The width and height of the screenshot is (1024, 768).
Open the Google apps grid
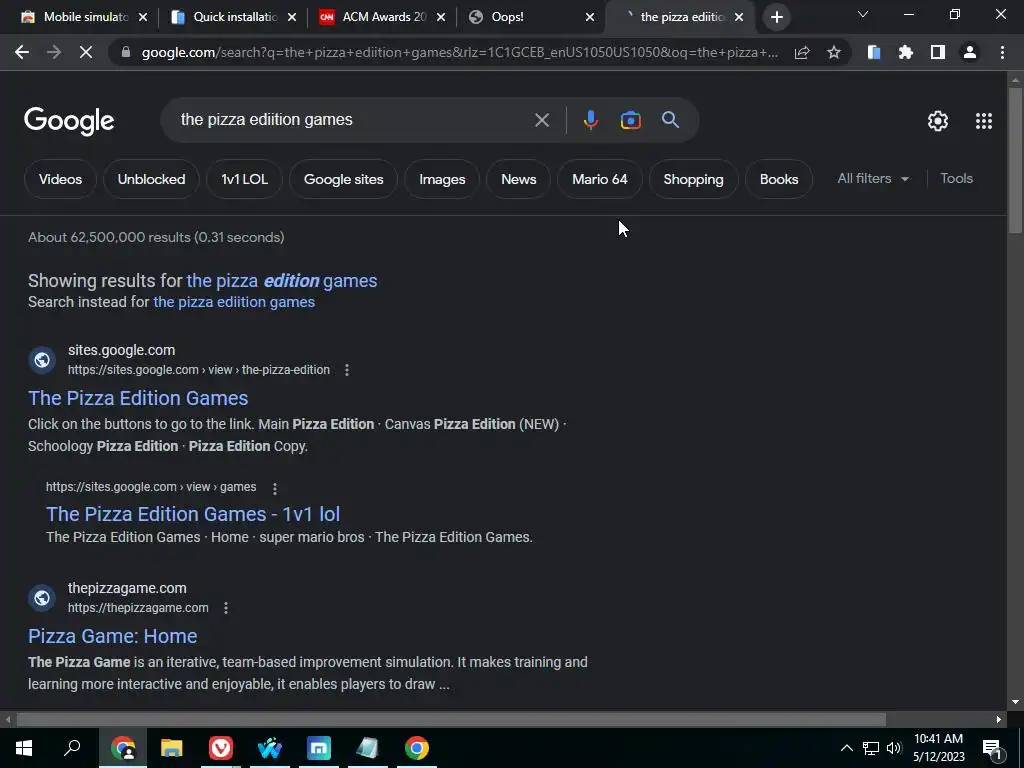[x=984, y=121]
